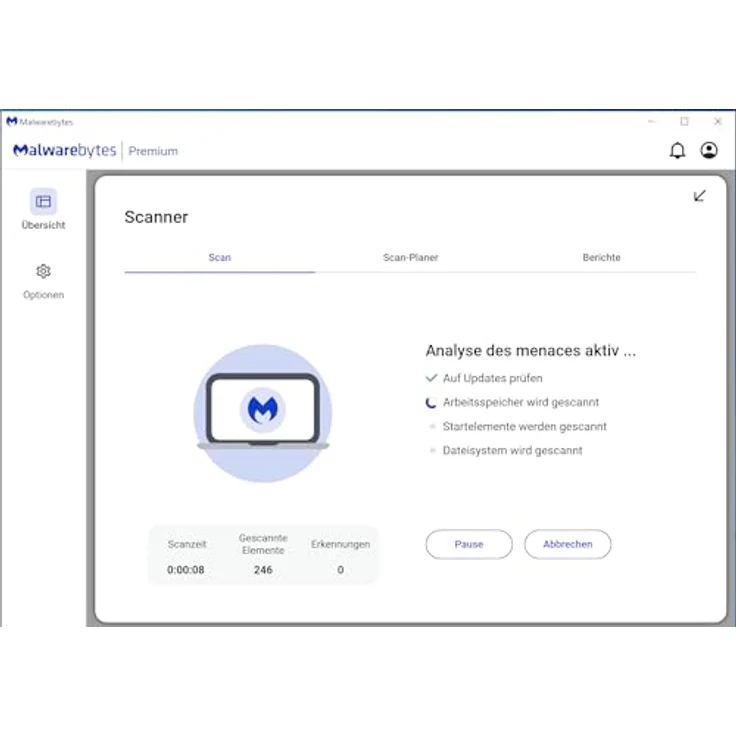Click 'Dateisystem wird gescannt' step text
The image size is (736, 736).
(x=513, y=451)
